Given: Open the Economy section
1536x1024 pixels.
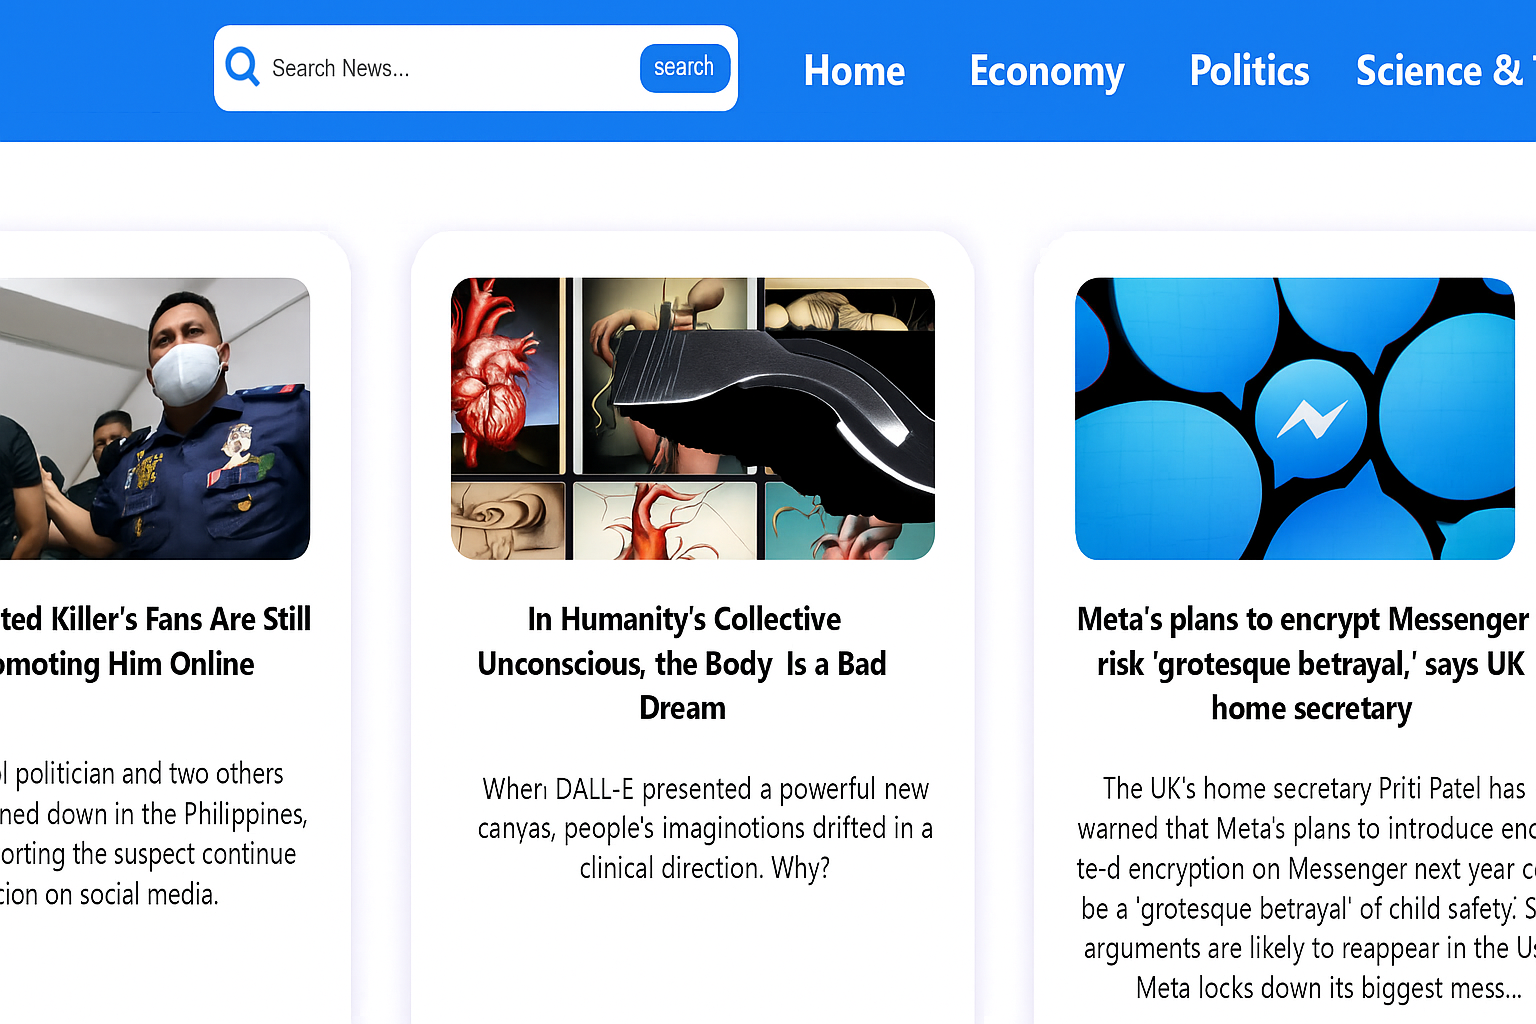Looking at the screenshot, I should click(1047, 71).
